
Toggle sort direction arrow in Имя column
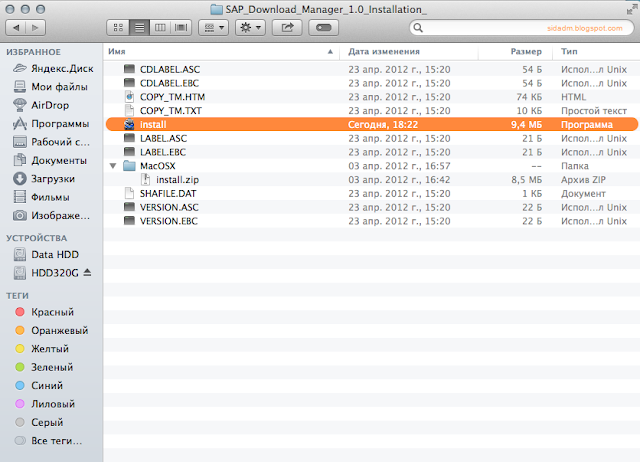point(330,51)
